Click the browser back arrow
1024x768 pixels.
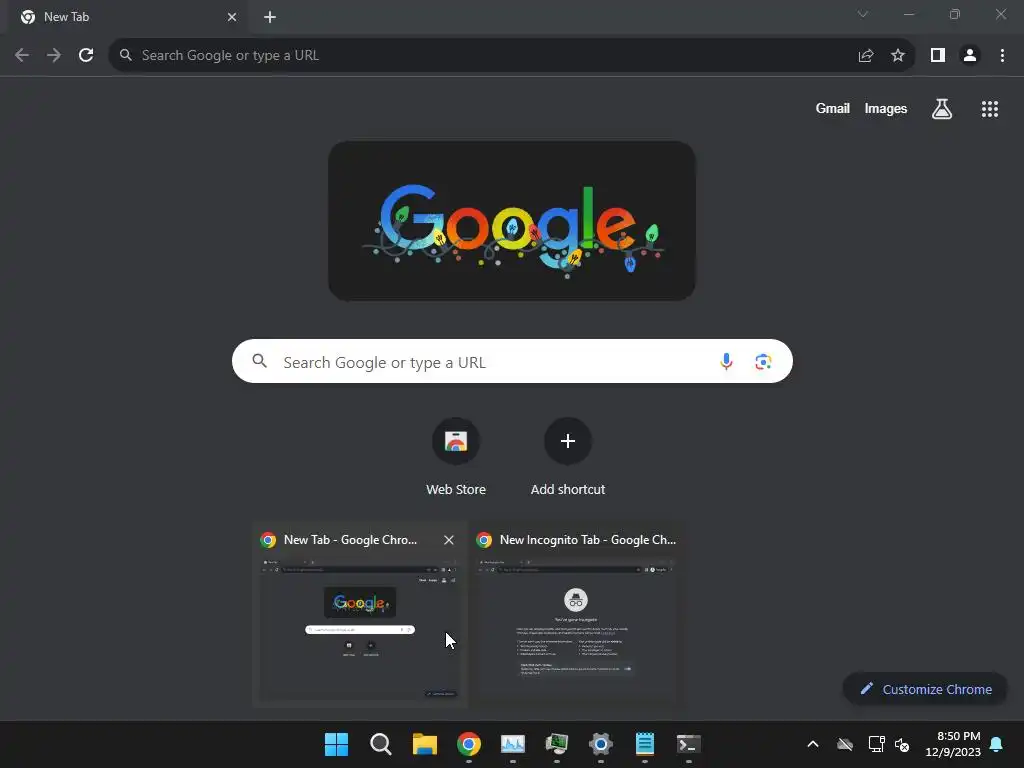22,56
